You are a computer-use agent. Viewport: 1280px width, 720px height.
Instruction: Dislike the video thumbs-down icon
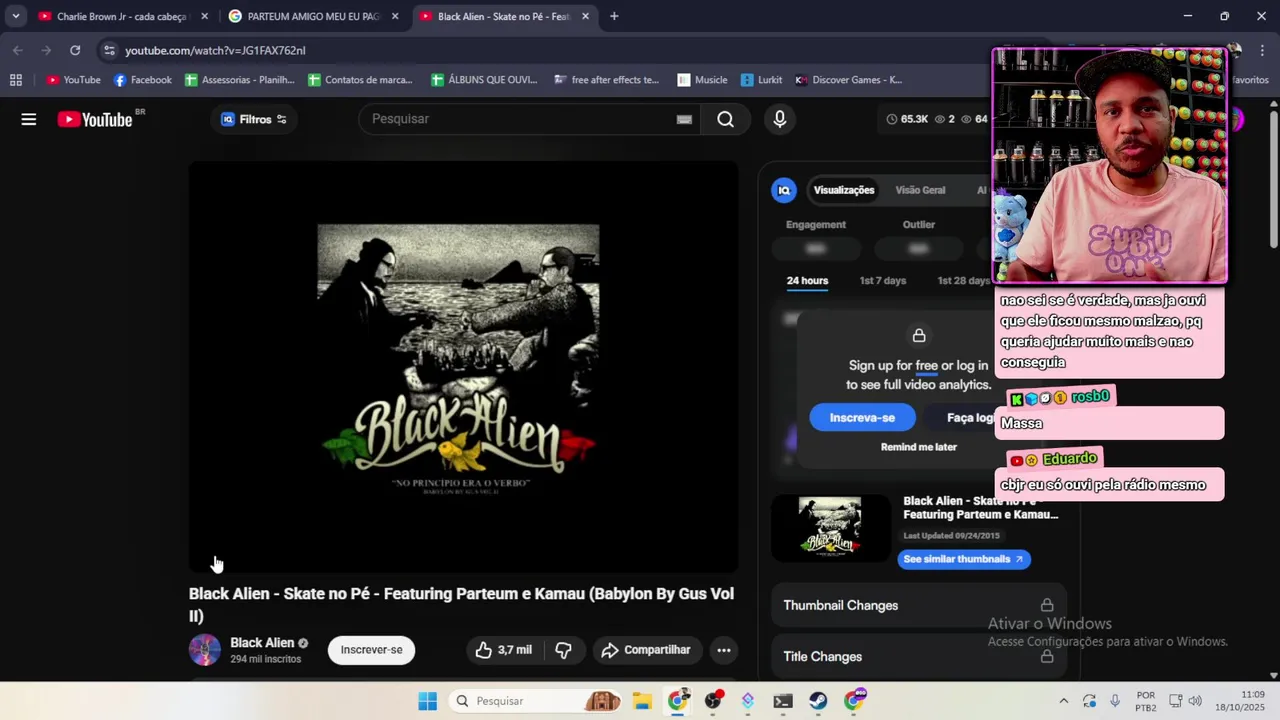coord(563,650)
